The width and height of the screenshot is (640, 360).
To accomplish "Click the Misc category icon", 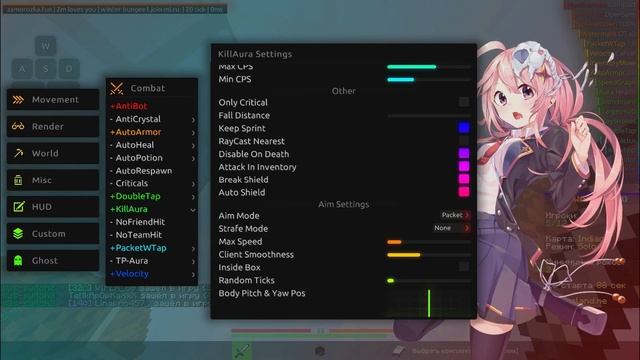I will click(18, 180).
